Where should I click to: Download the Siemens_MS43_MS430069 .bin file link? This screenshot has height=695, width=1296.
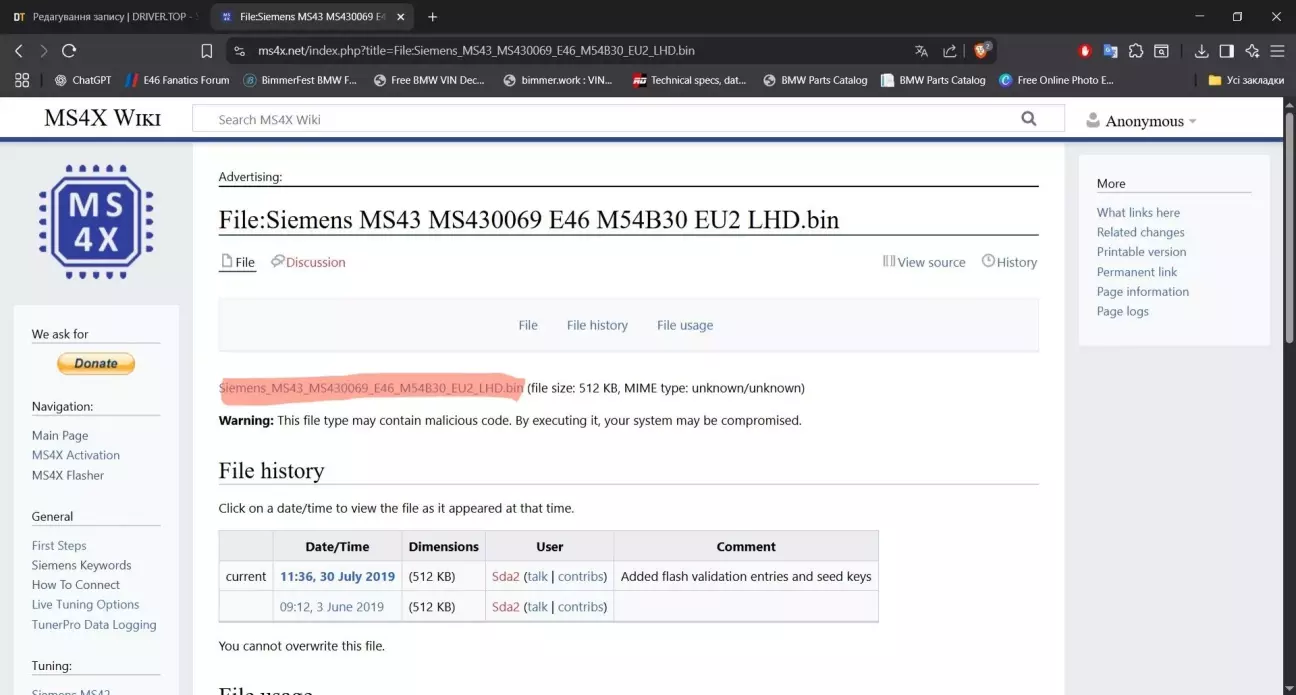click(371, 388)
